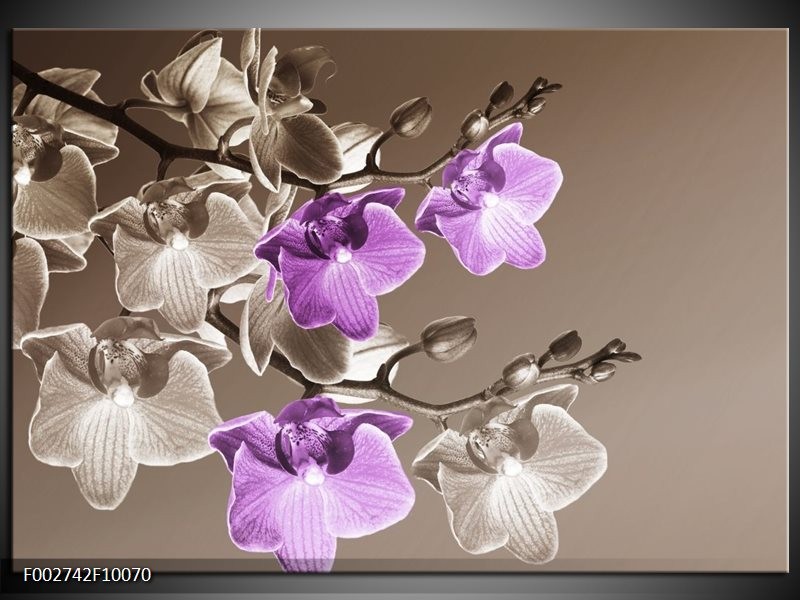Viewport: 800px width, 600px height.
Task: Select the large gray orchid at lower left
Action: (x=120, y=408)
